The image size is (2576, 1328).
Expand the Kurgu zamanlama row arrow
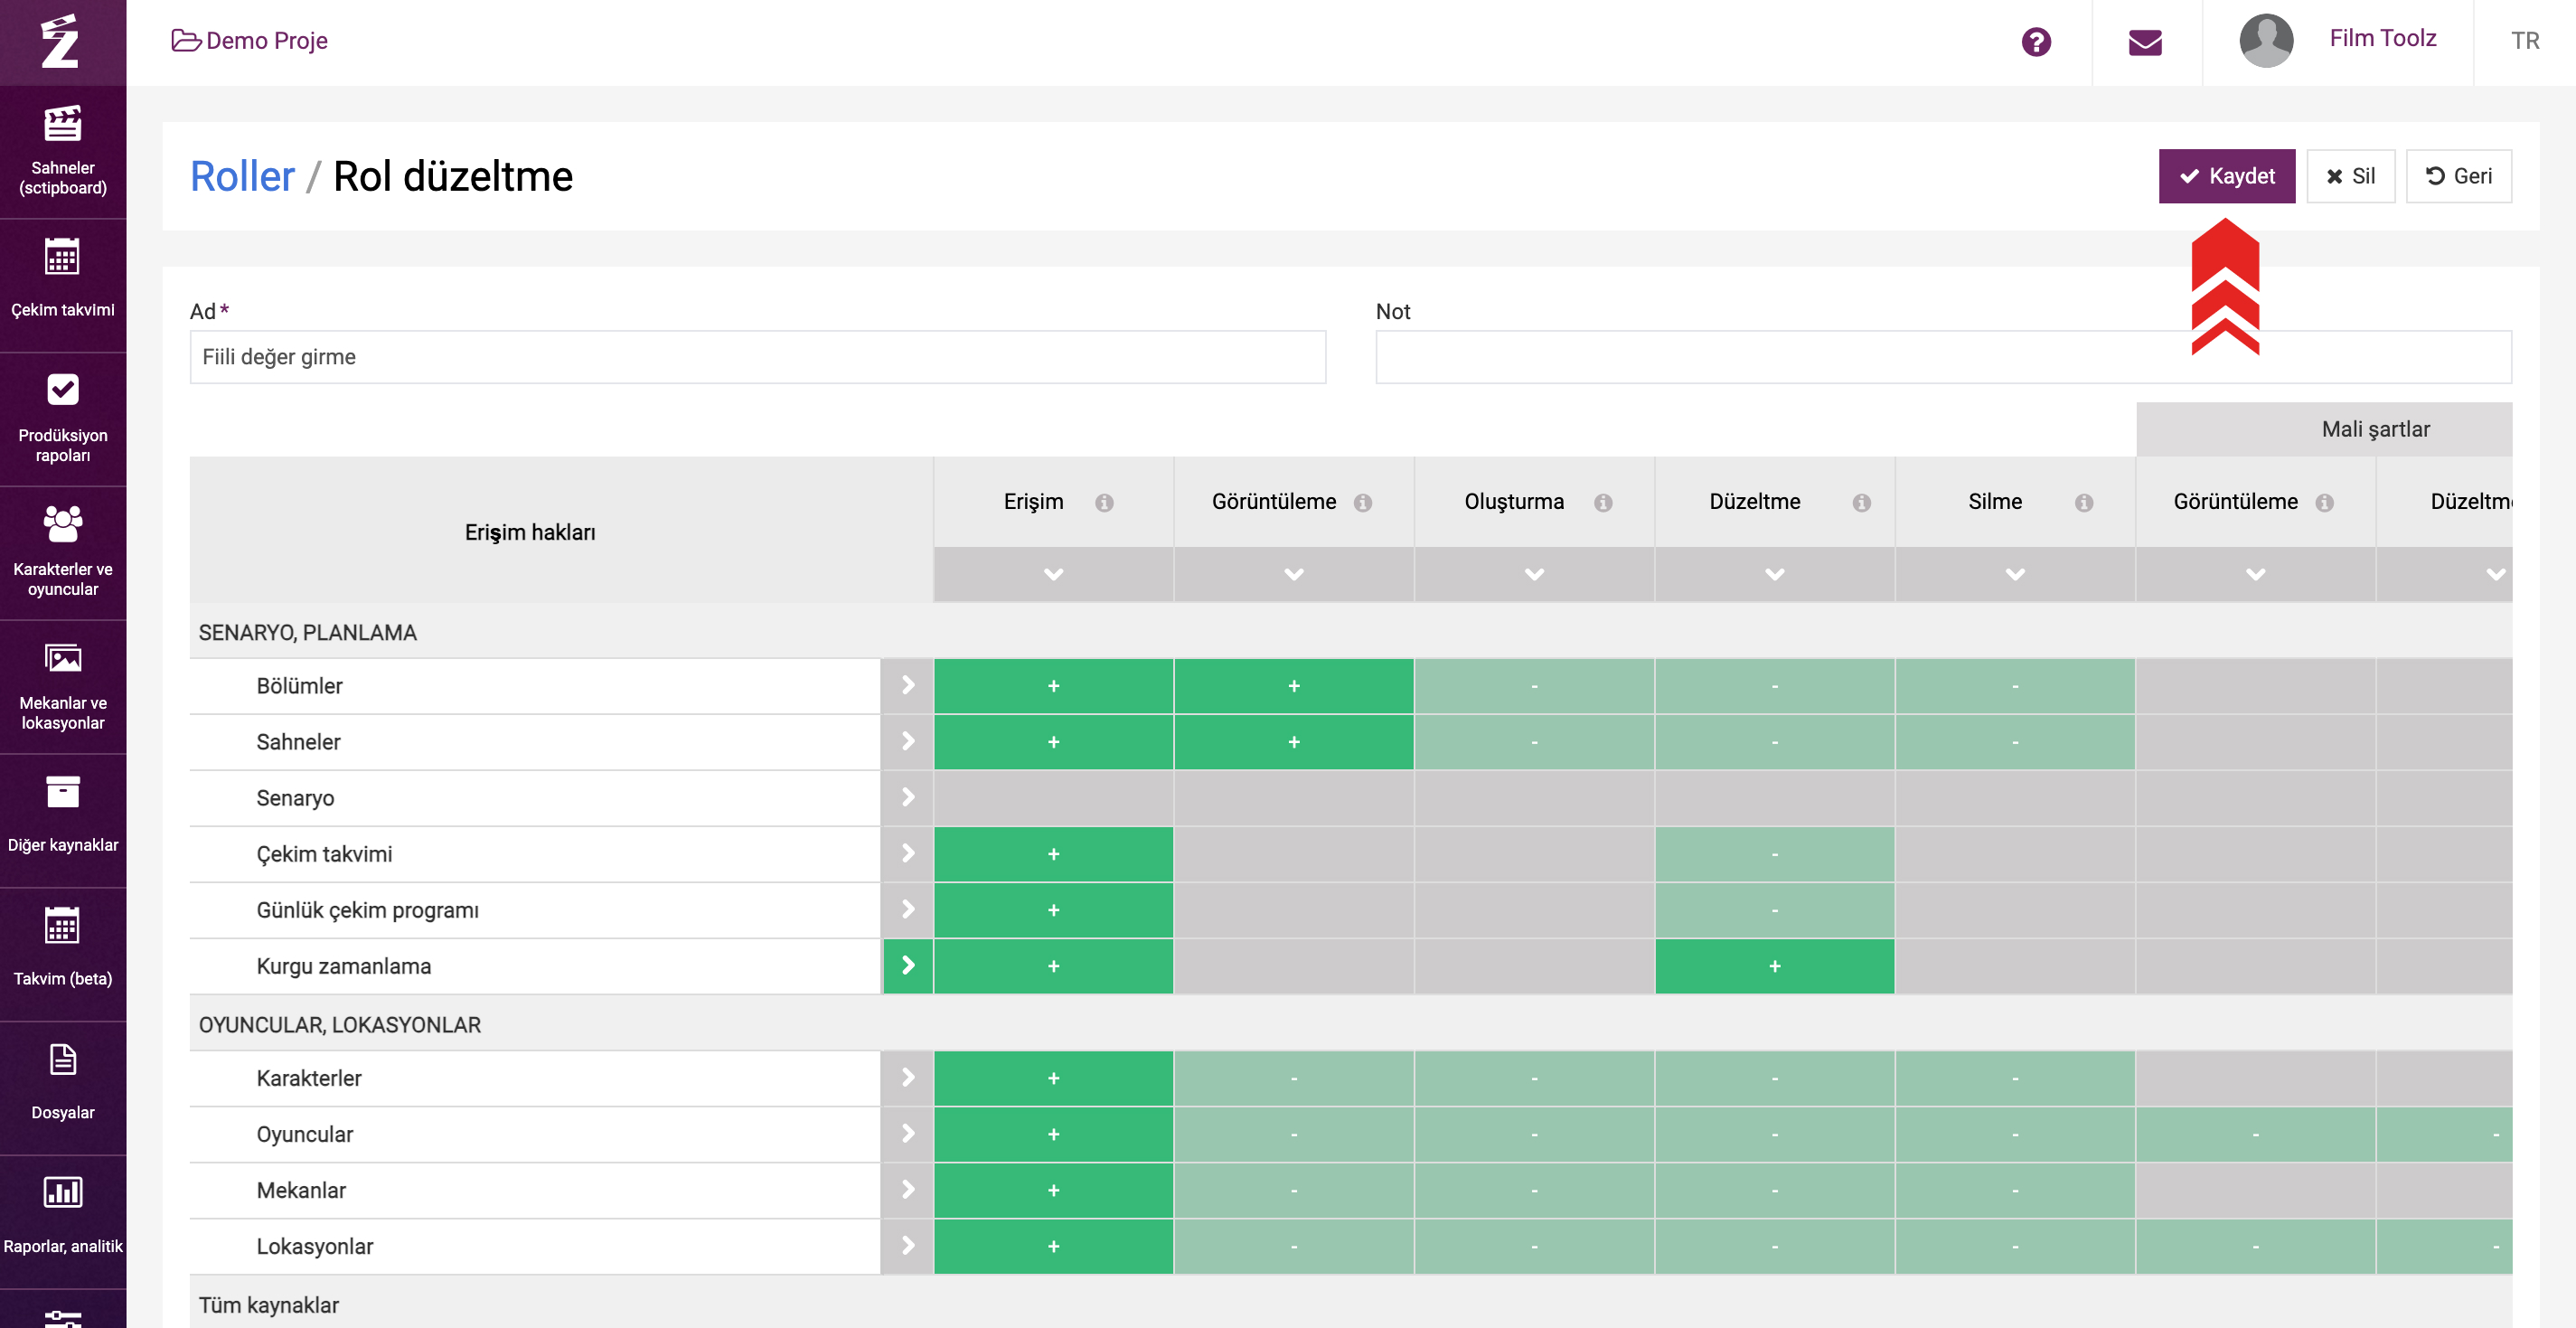[x=907, y=966]
